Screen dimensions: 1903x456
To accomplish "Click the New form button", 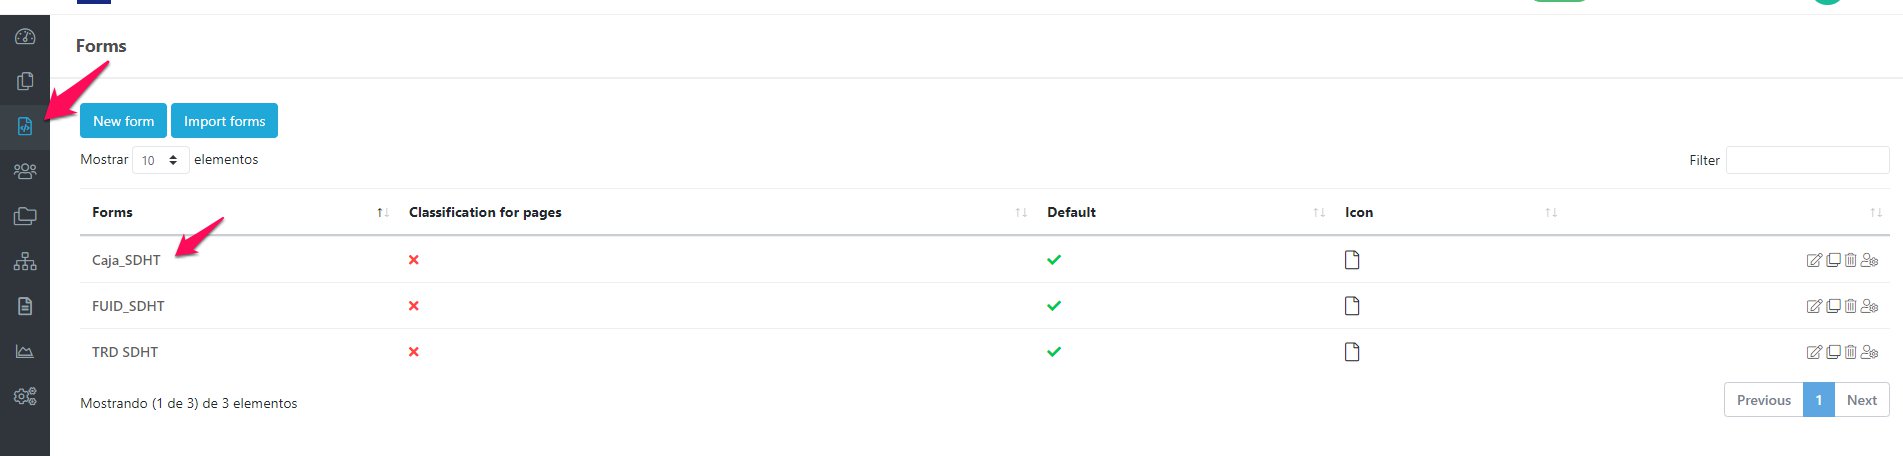I will (x=123, y=121).
